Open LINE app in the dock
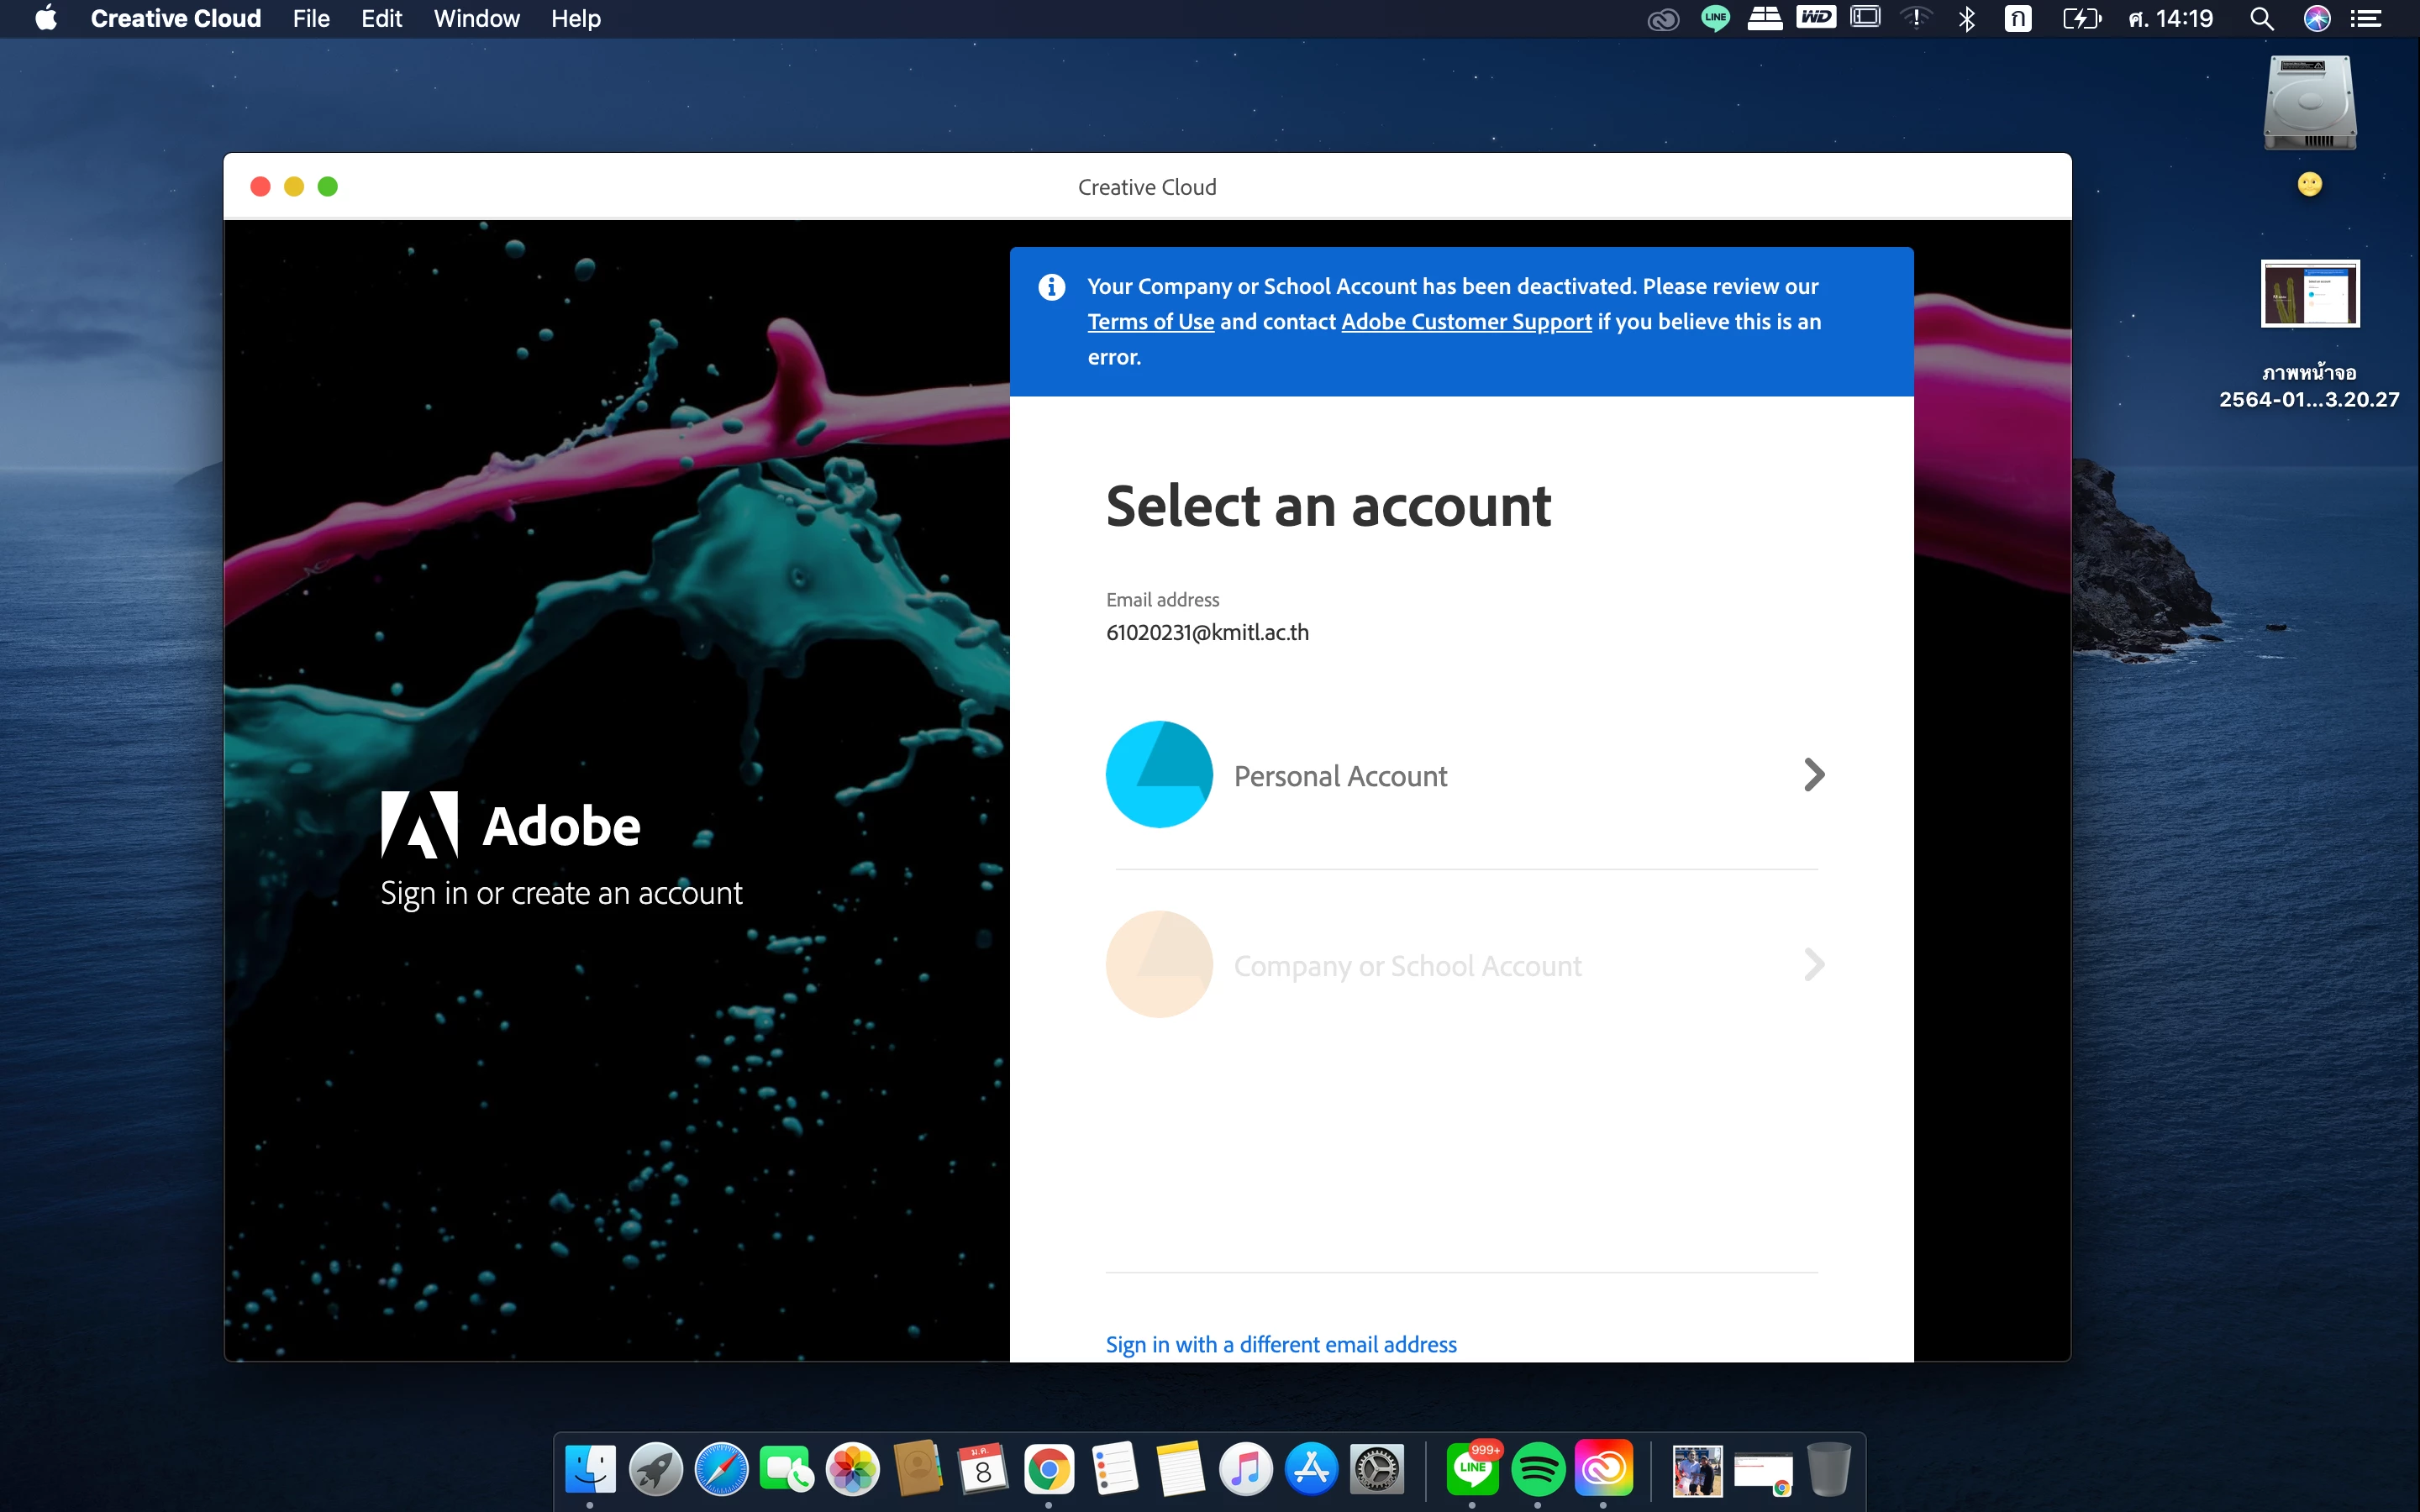This screenshot has height=1512, width=2420. [1472, 1469]
